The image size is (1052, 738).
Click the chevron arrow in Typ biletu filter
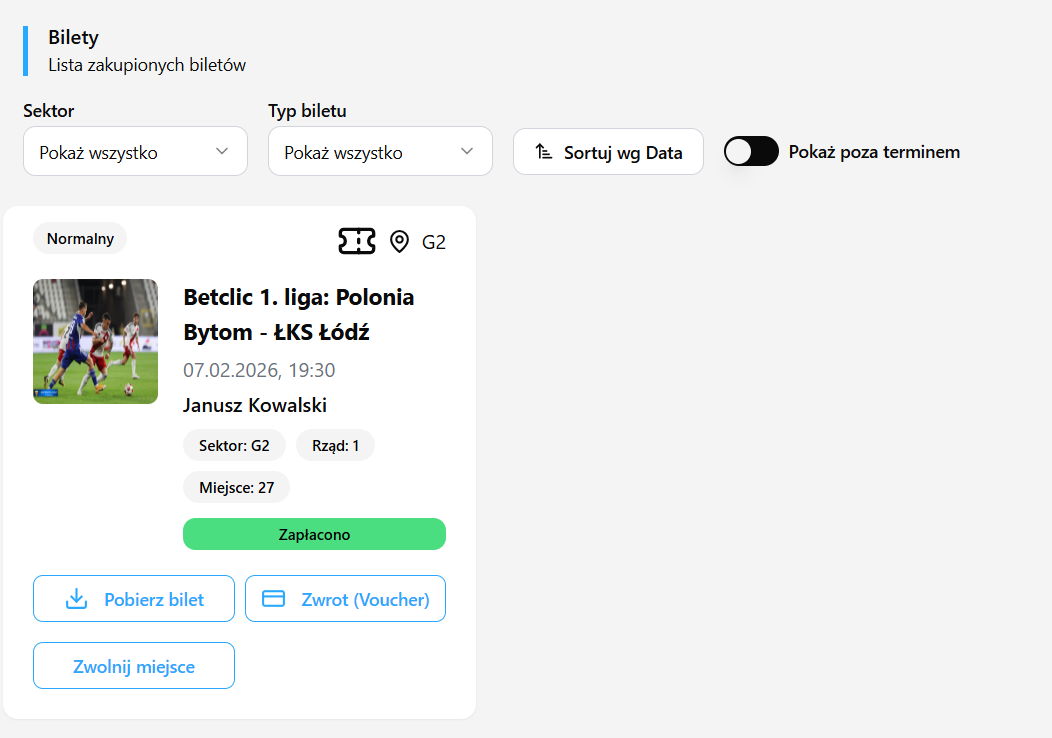point(467,152)
